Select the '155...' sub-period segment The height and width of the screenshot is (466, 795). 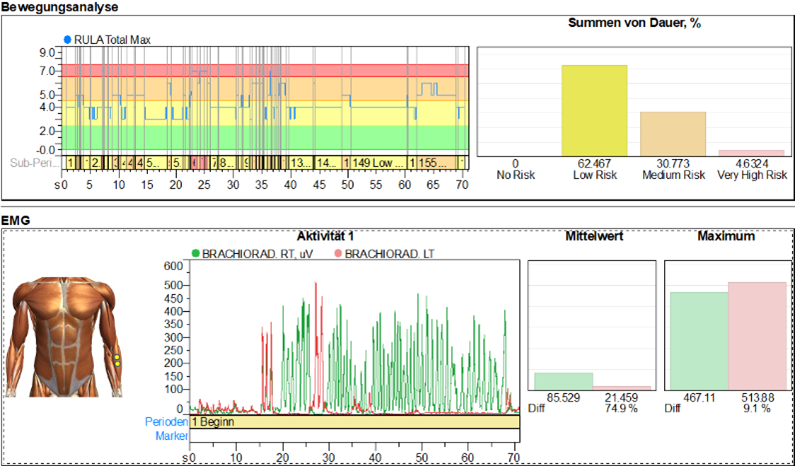pyautogui.click(x=438, y=163)
